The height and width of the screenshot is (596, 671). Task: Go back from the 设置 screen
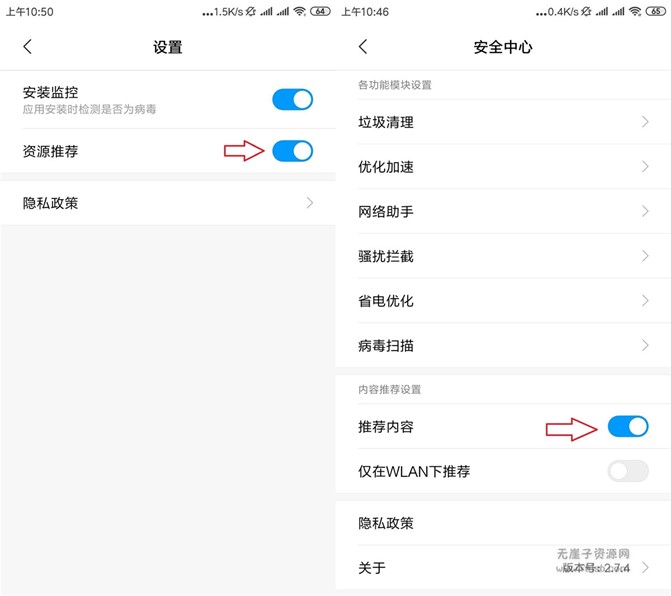point(27,47)
